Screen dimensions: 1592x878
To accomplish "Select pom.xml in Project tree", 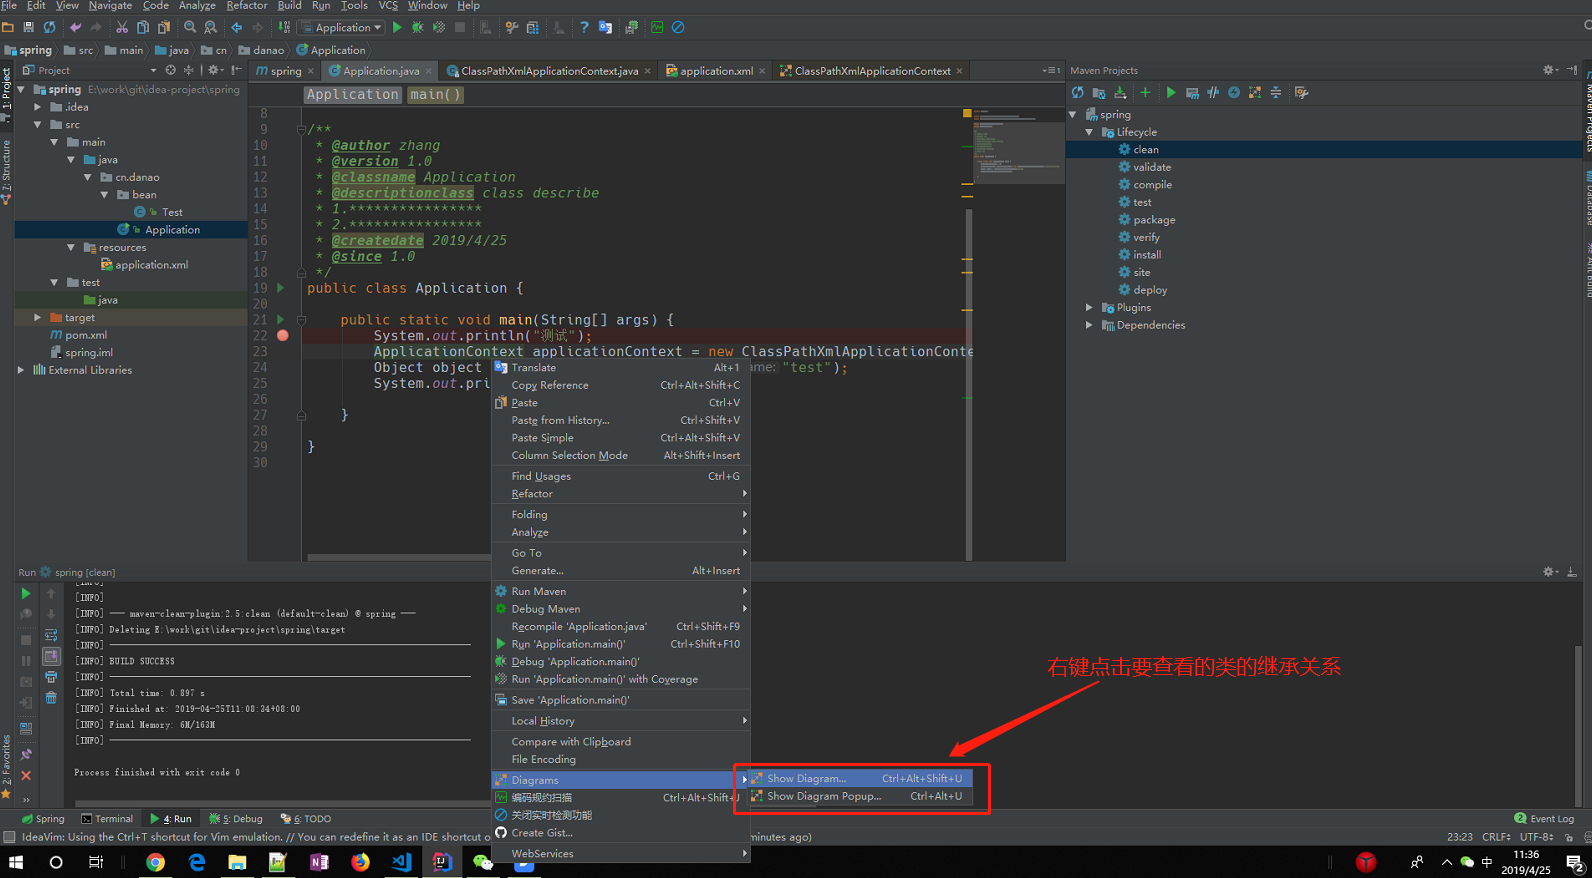I will (86, 336).
